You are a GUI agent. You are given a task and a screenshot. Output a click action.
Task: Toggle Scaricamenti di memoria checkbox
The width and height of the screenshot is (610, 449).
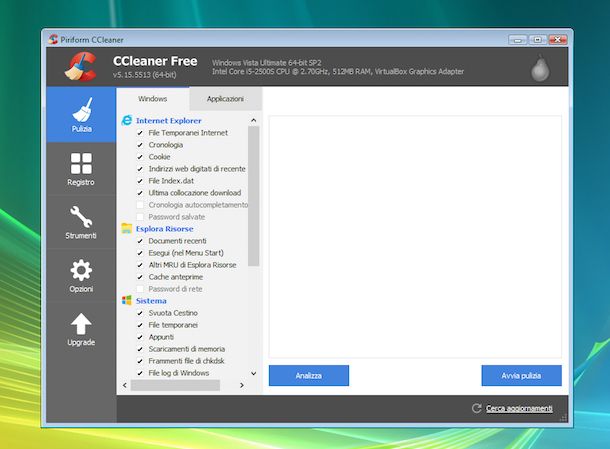point(140,349)
